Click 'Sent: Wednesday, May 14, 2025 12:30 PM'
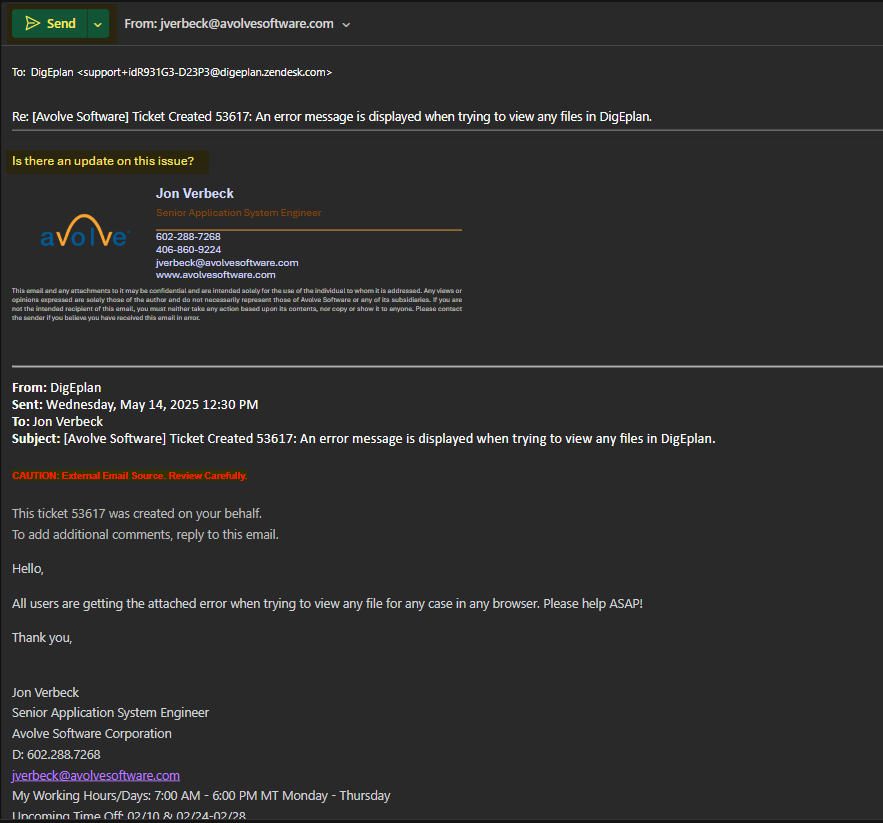The image size is (883, 823). click(135, 404)
